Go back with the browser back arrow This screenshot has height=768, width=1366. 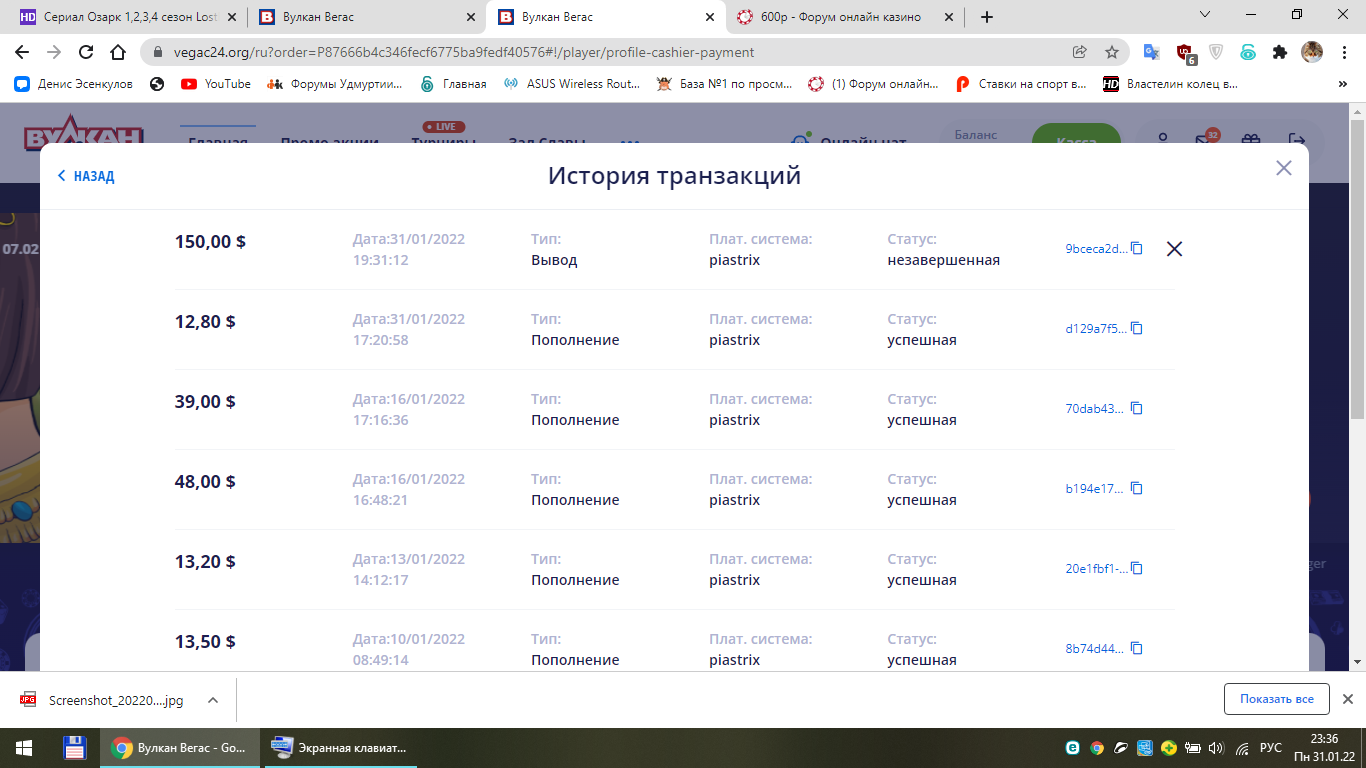[x=22, y=52]
